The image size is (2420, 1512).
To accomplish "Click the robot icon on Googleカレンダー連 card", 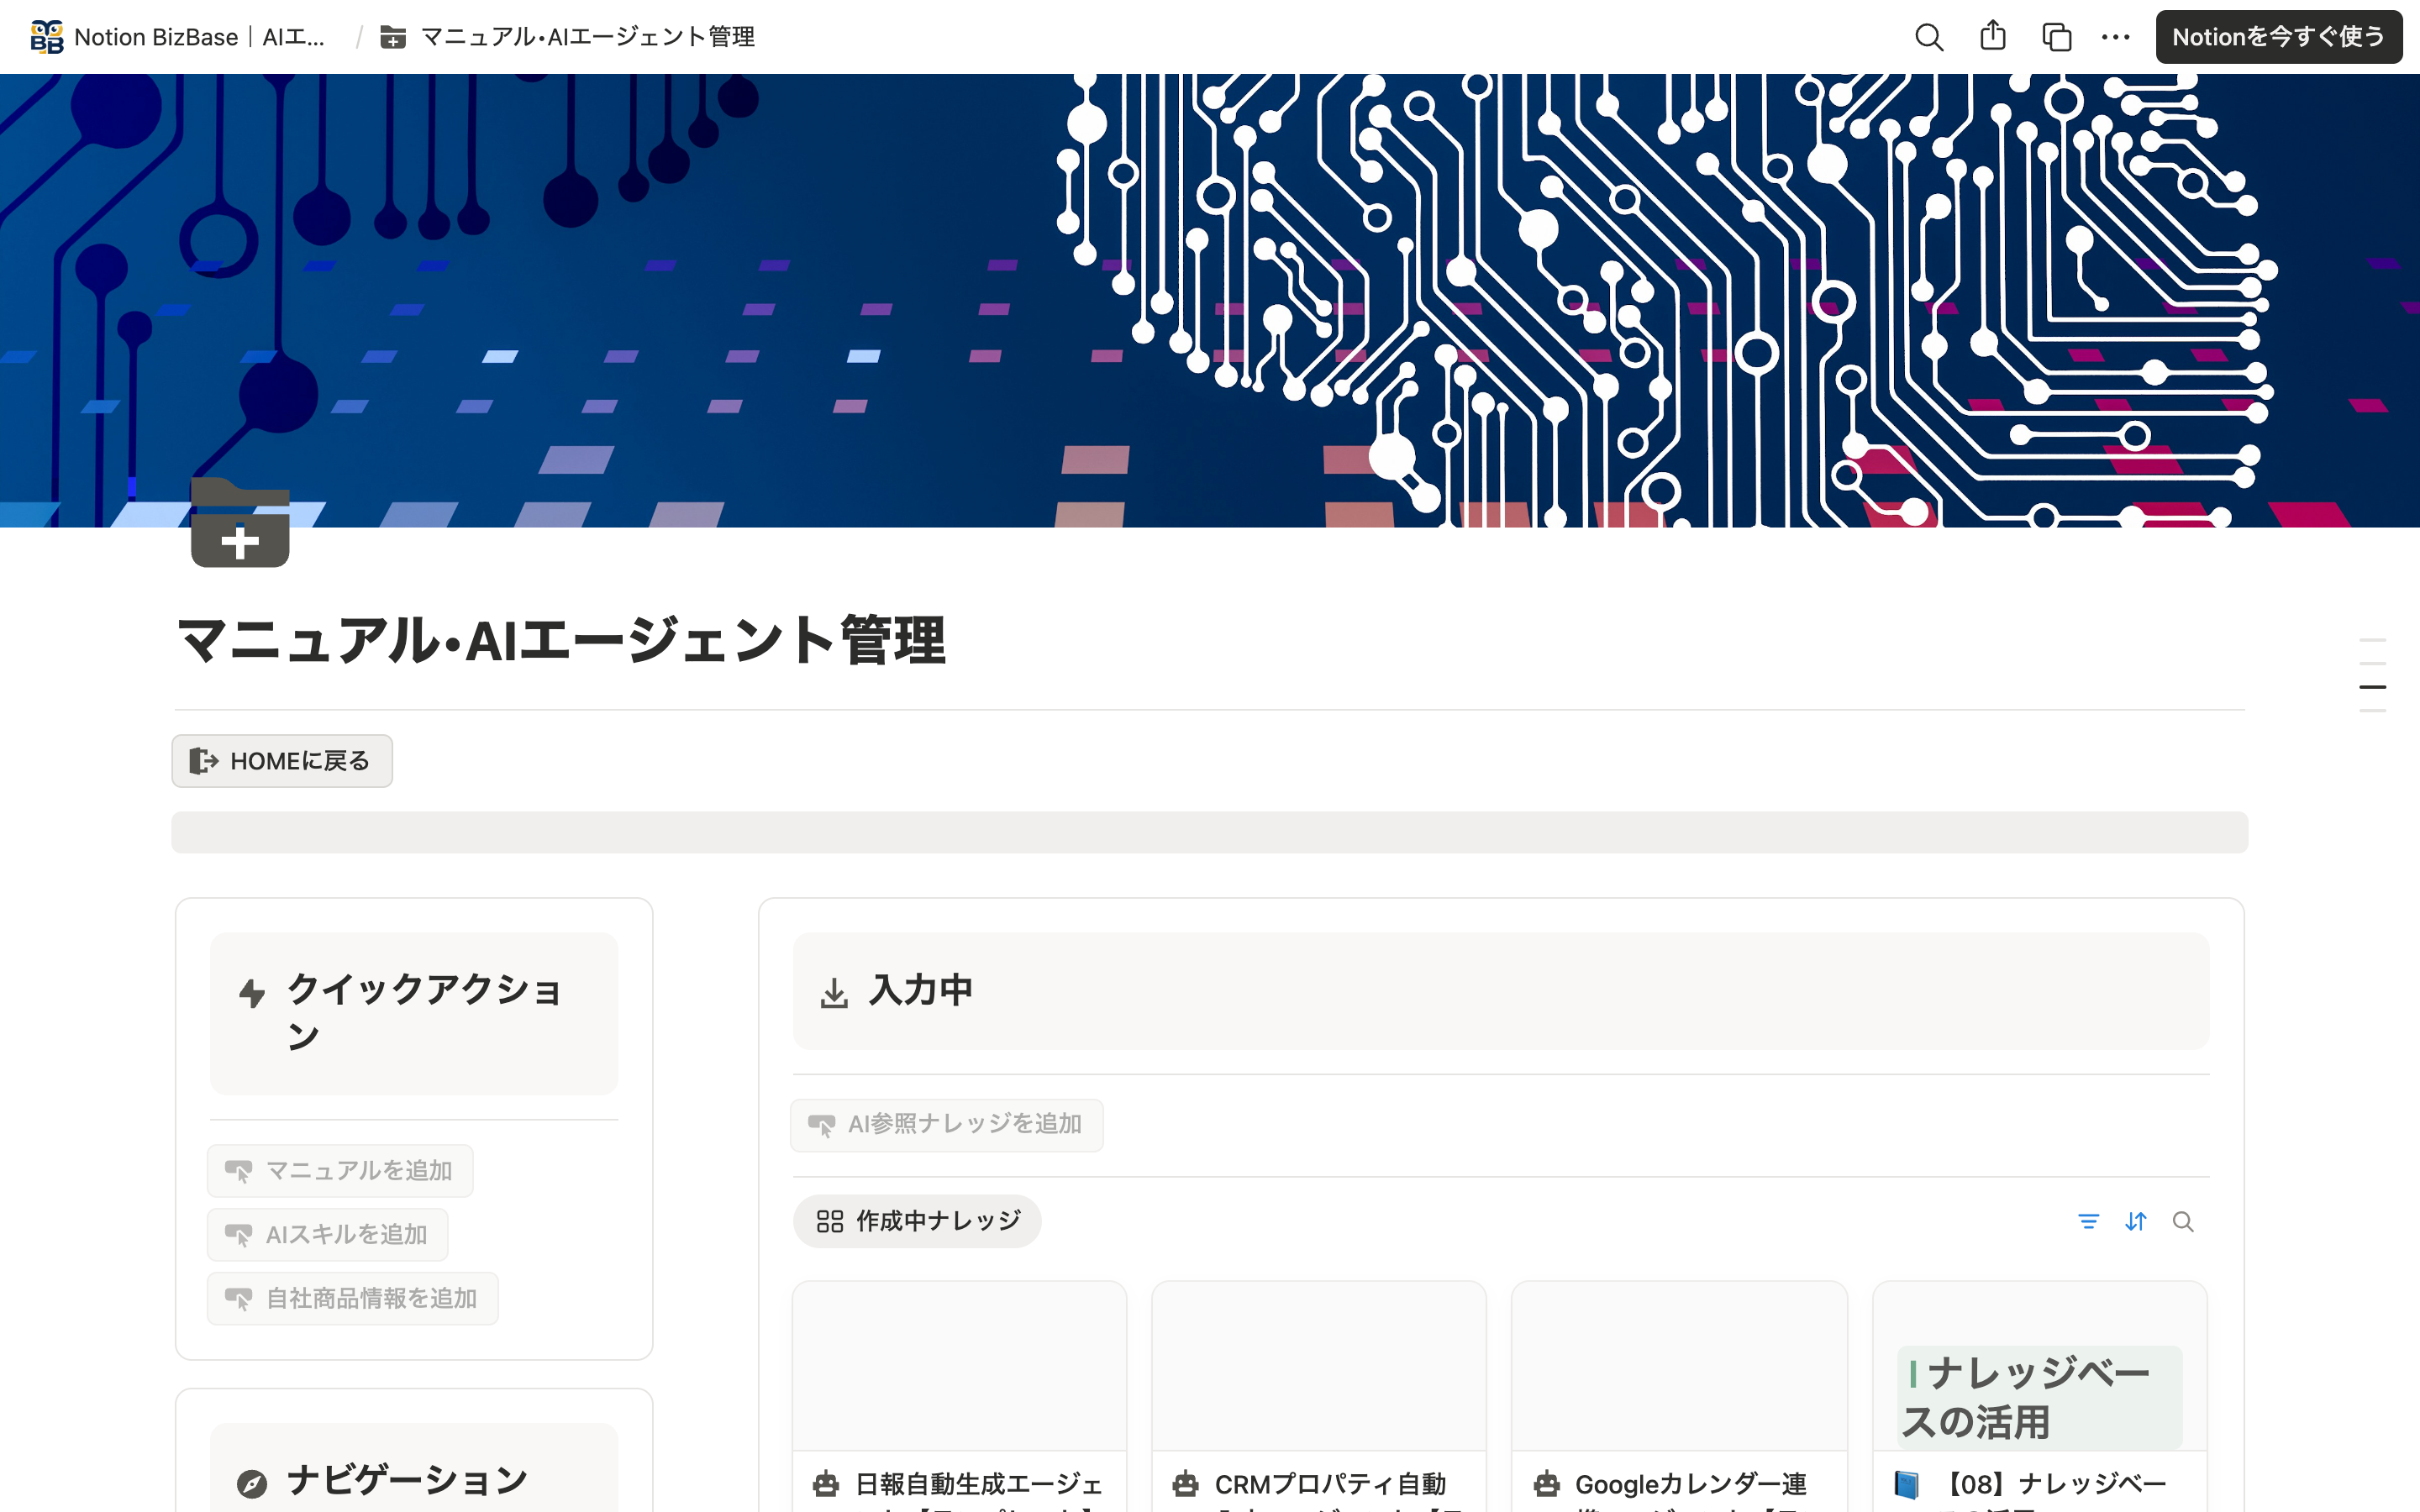I will [x=1546, y=1483].
